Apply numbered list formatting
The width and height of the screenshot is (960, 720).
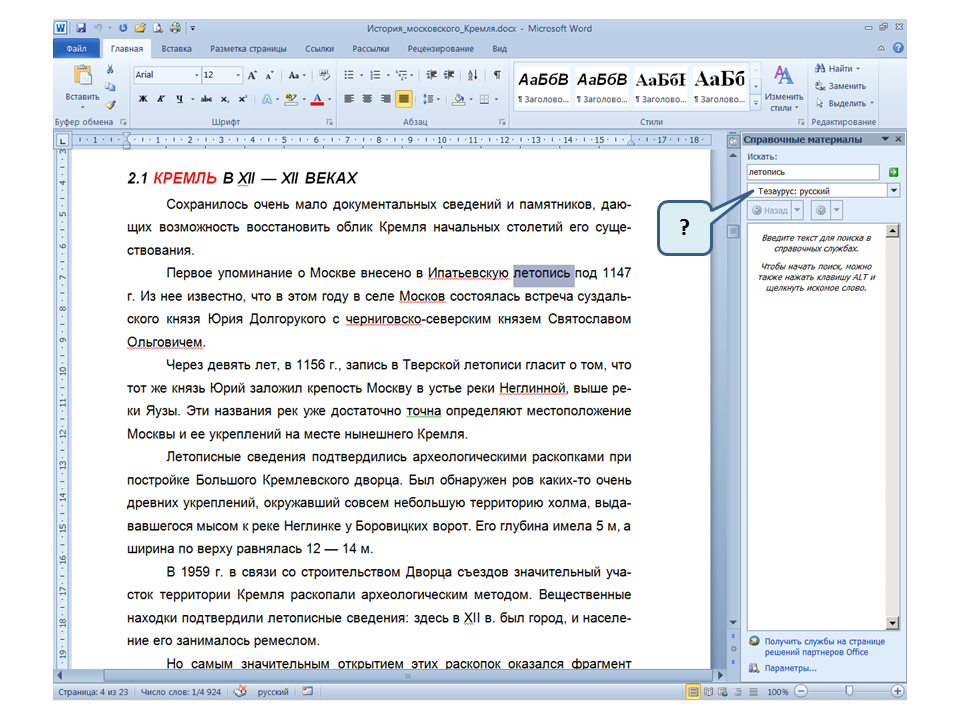(x=375, y=75)
